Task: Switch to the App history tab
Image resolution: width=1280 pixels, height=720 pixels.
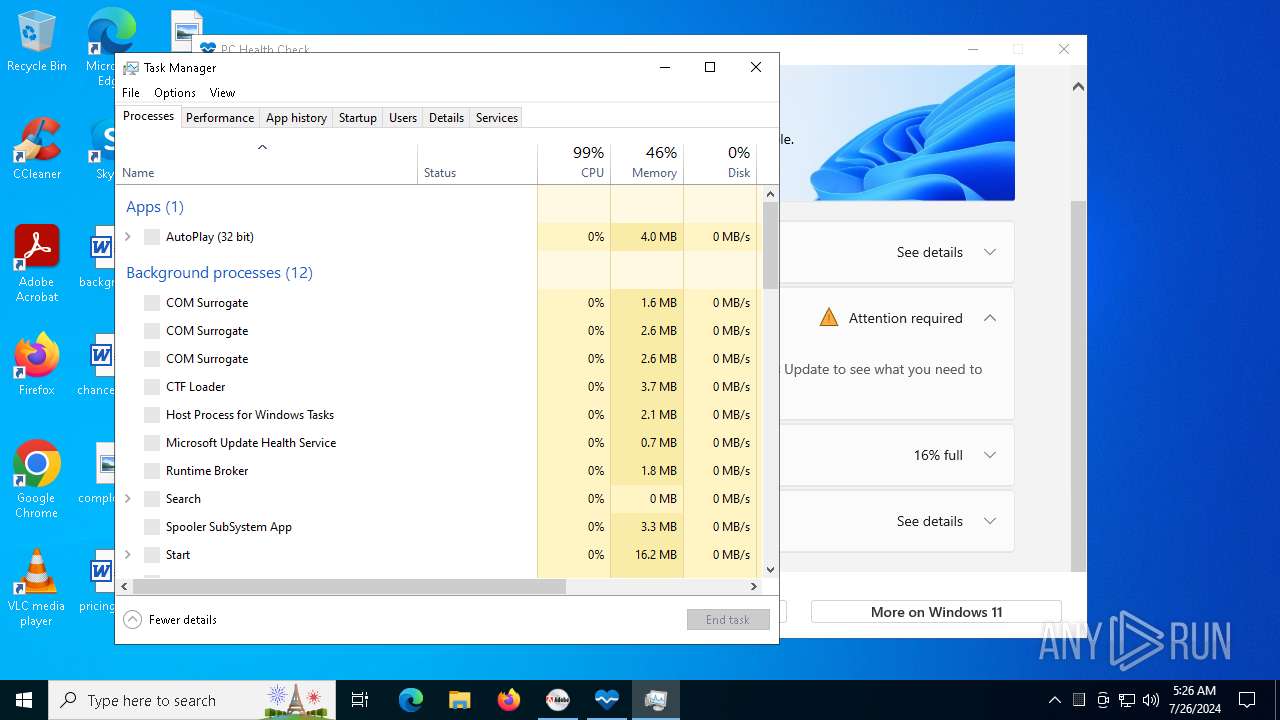Action: pyautogui.click(x=296, y=118)
